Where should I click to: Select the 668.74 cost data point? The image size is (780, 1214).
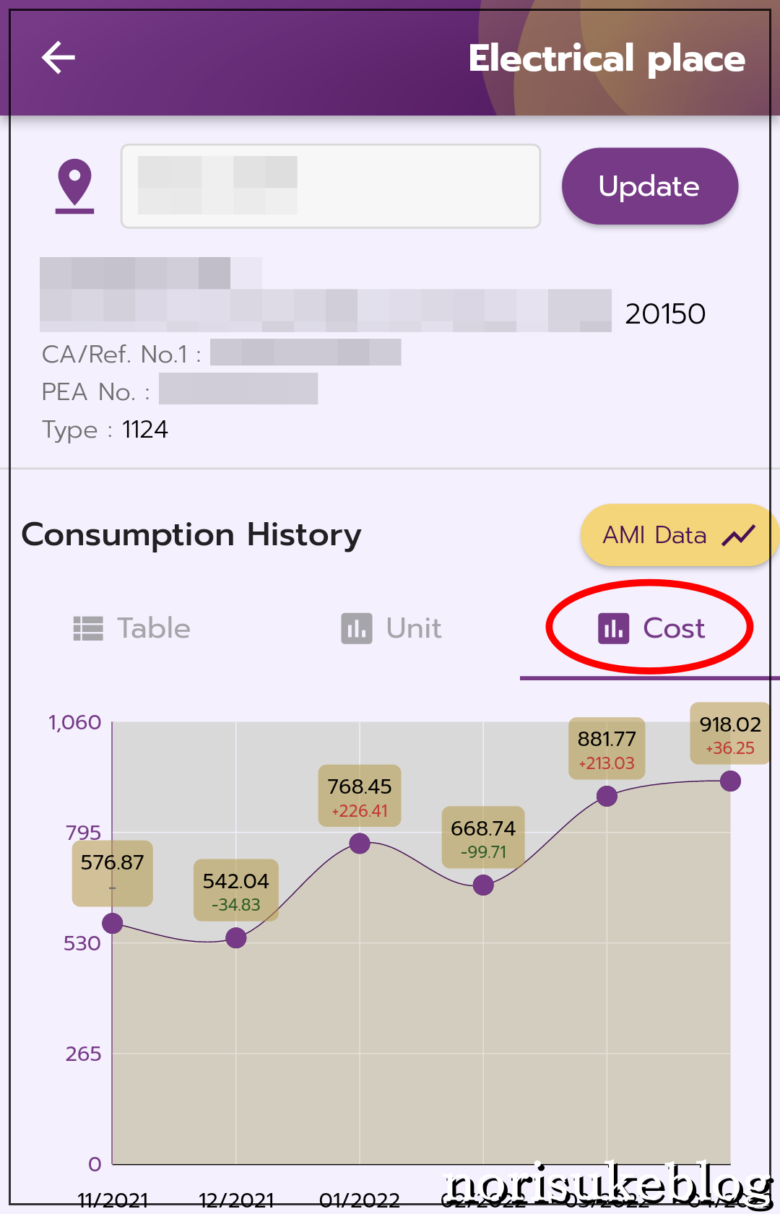483,885
